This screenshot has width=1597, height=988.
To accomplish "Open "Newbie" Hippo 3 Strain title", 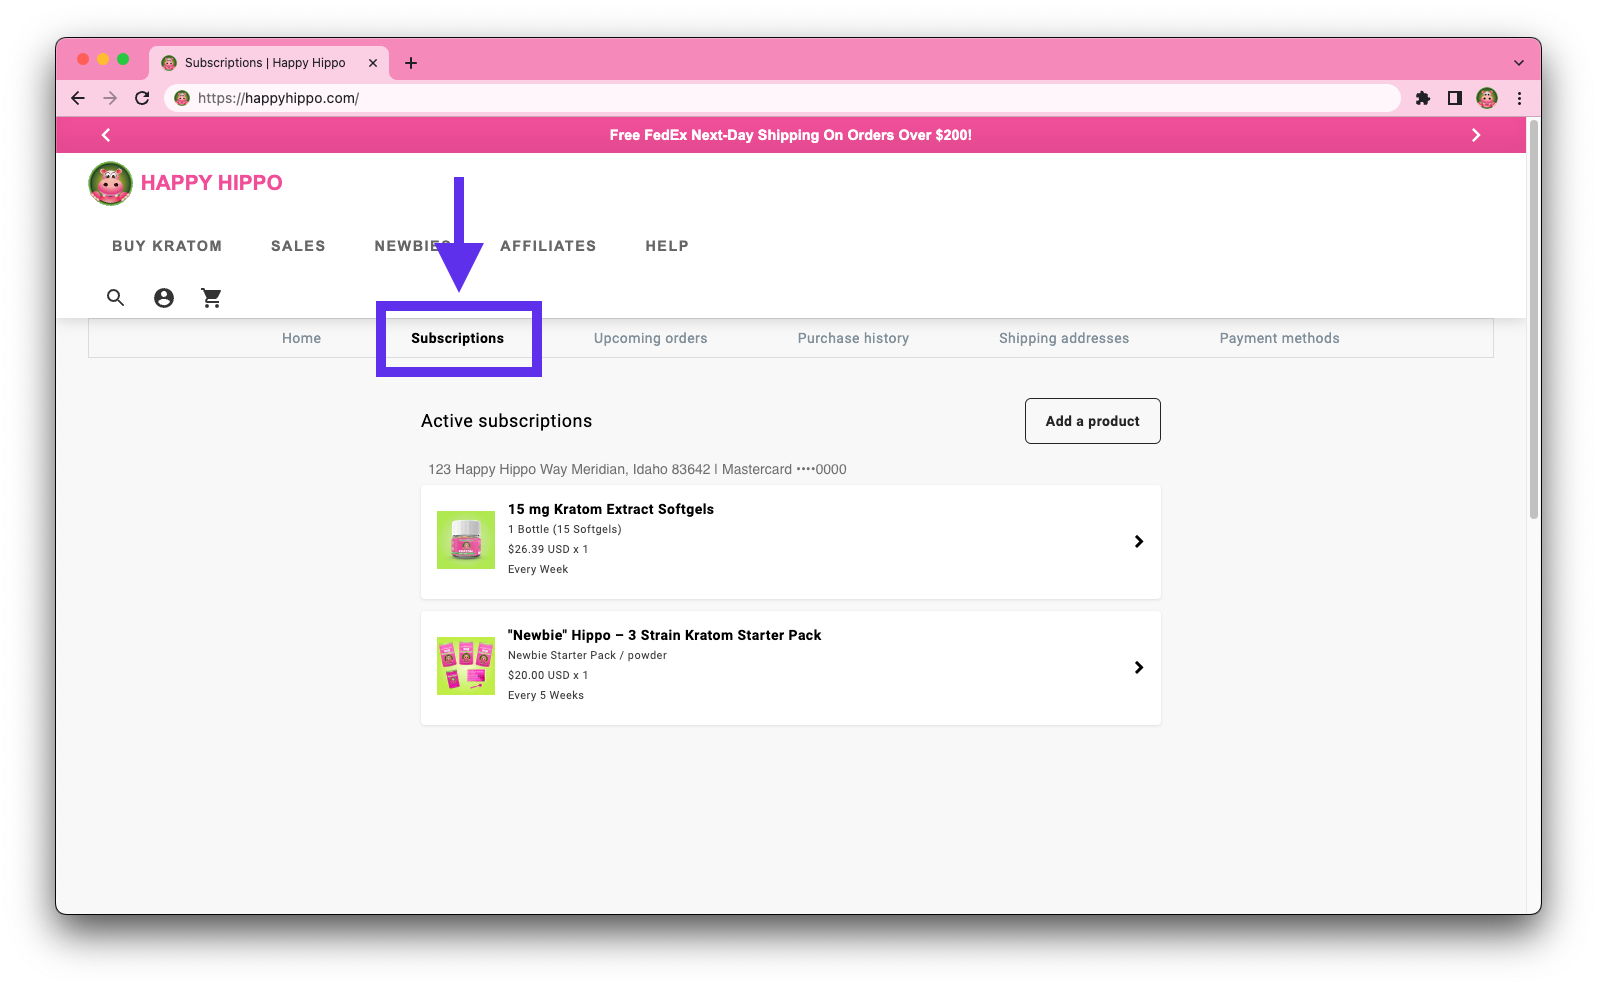I will pos(664,635).
